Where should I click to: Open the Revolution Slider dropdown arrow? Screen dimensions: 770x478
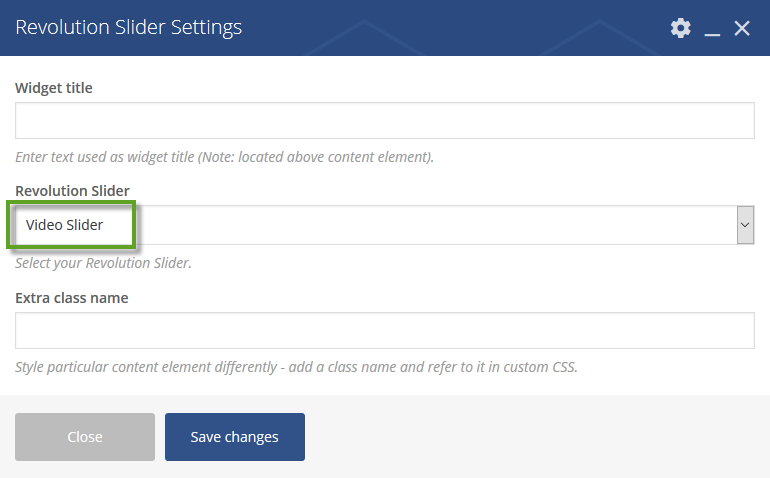[745, 225]
